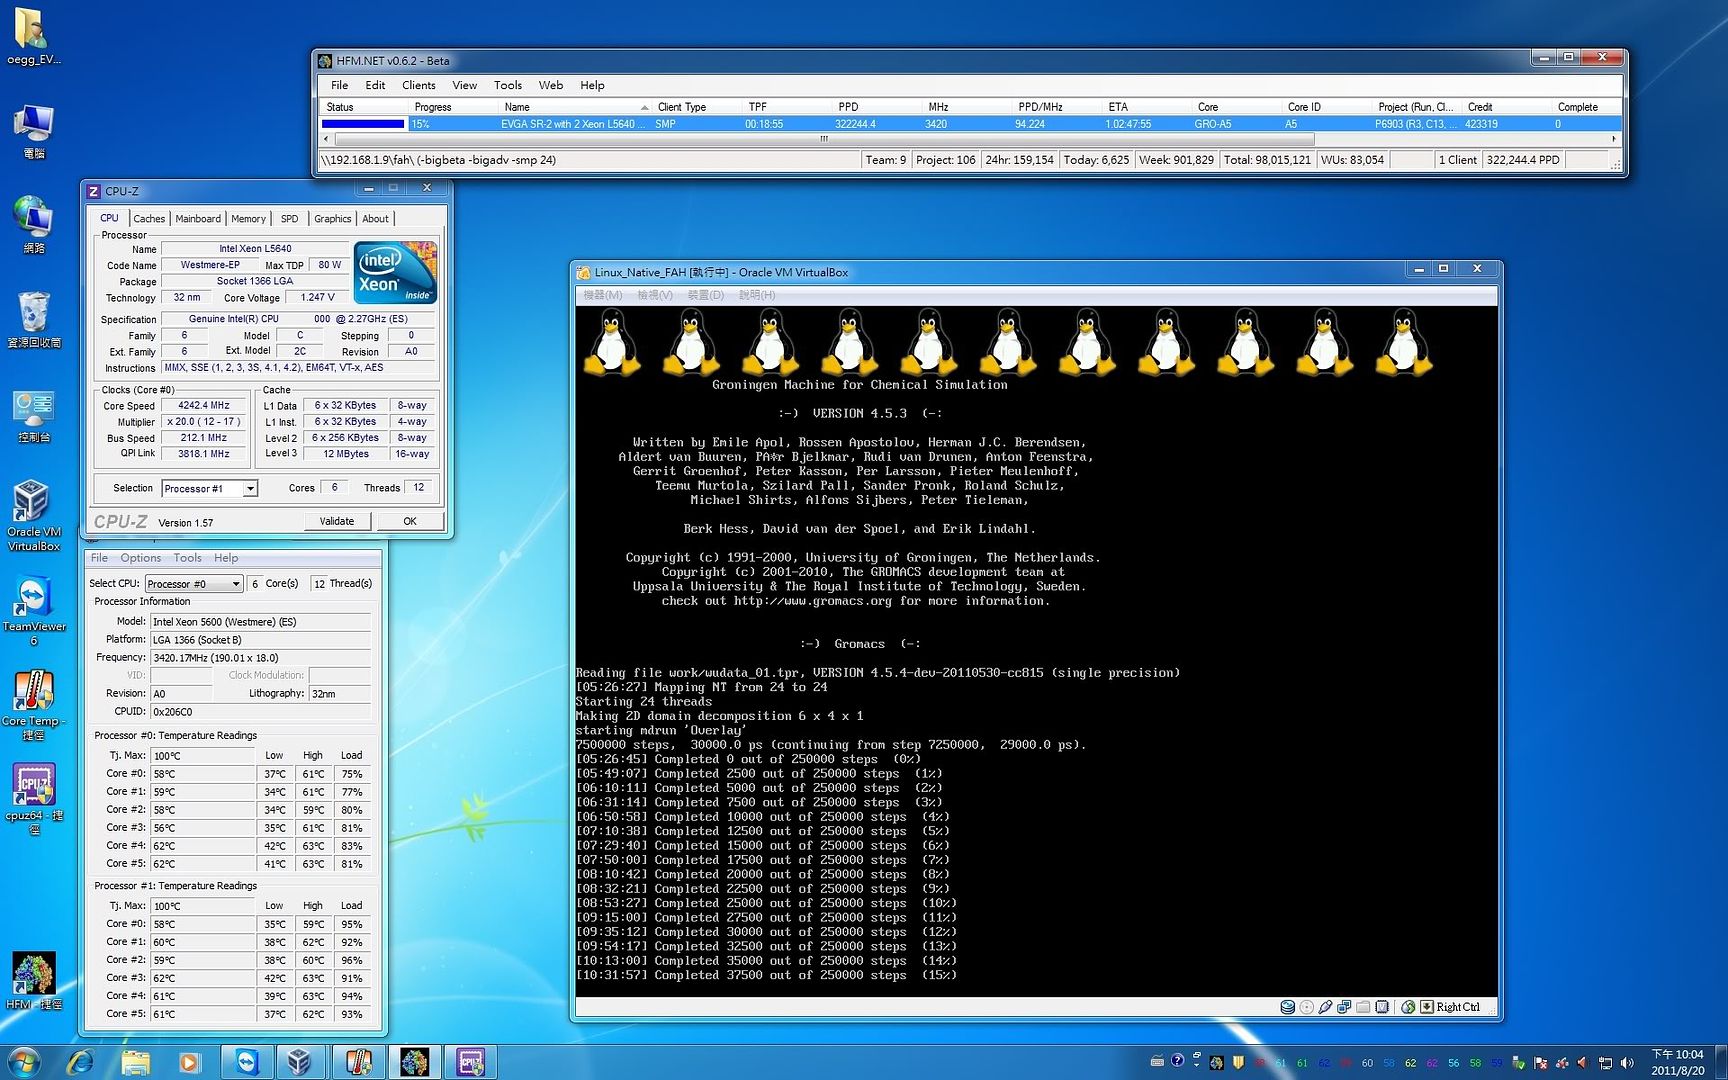Open the Network desktop icon
The width and height of the screenshot is (1728, 1080).
coord(33,224)
